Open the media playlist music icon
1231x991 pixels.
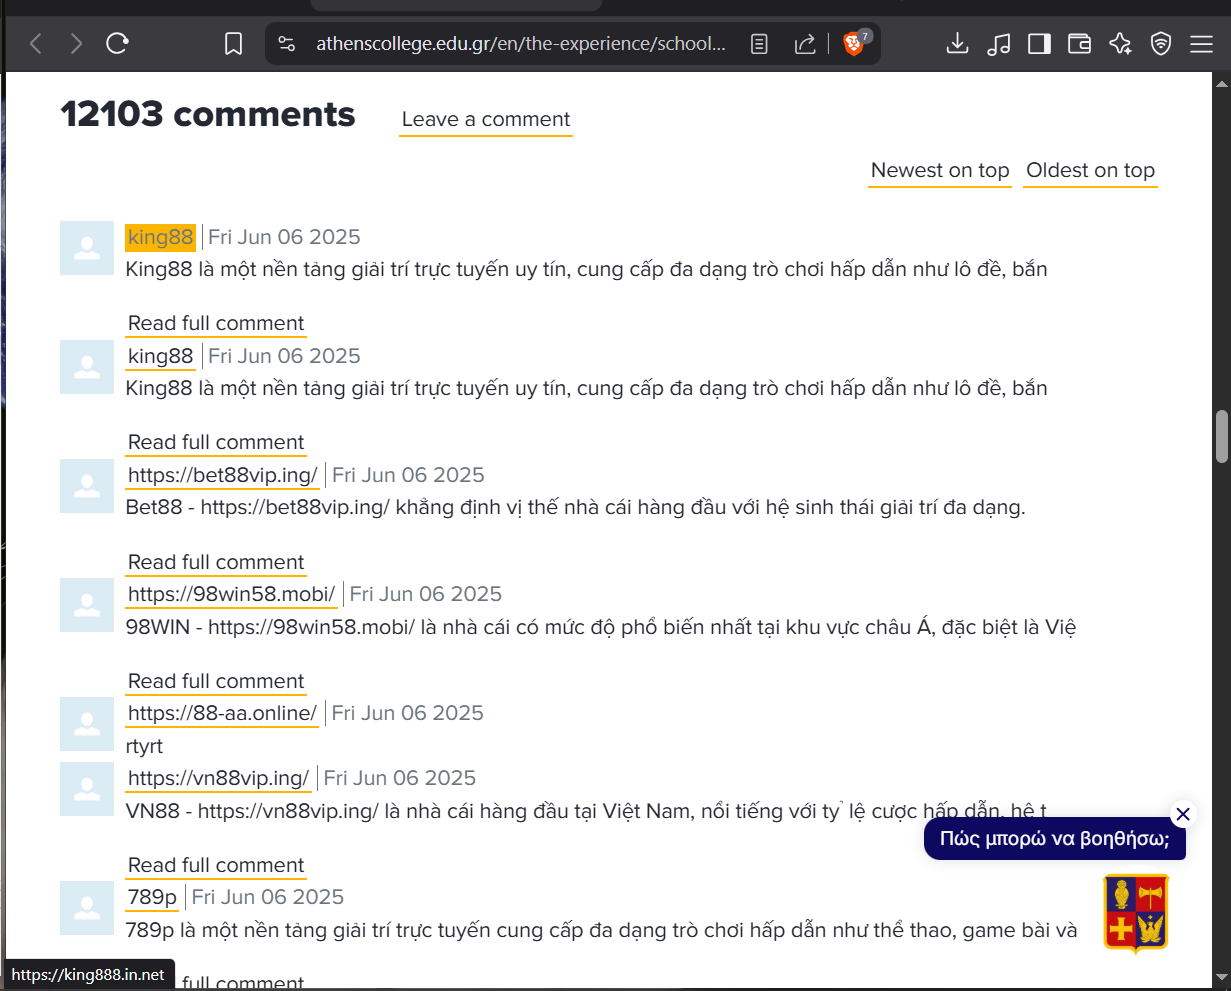tap(998, 43)
